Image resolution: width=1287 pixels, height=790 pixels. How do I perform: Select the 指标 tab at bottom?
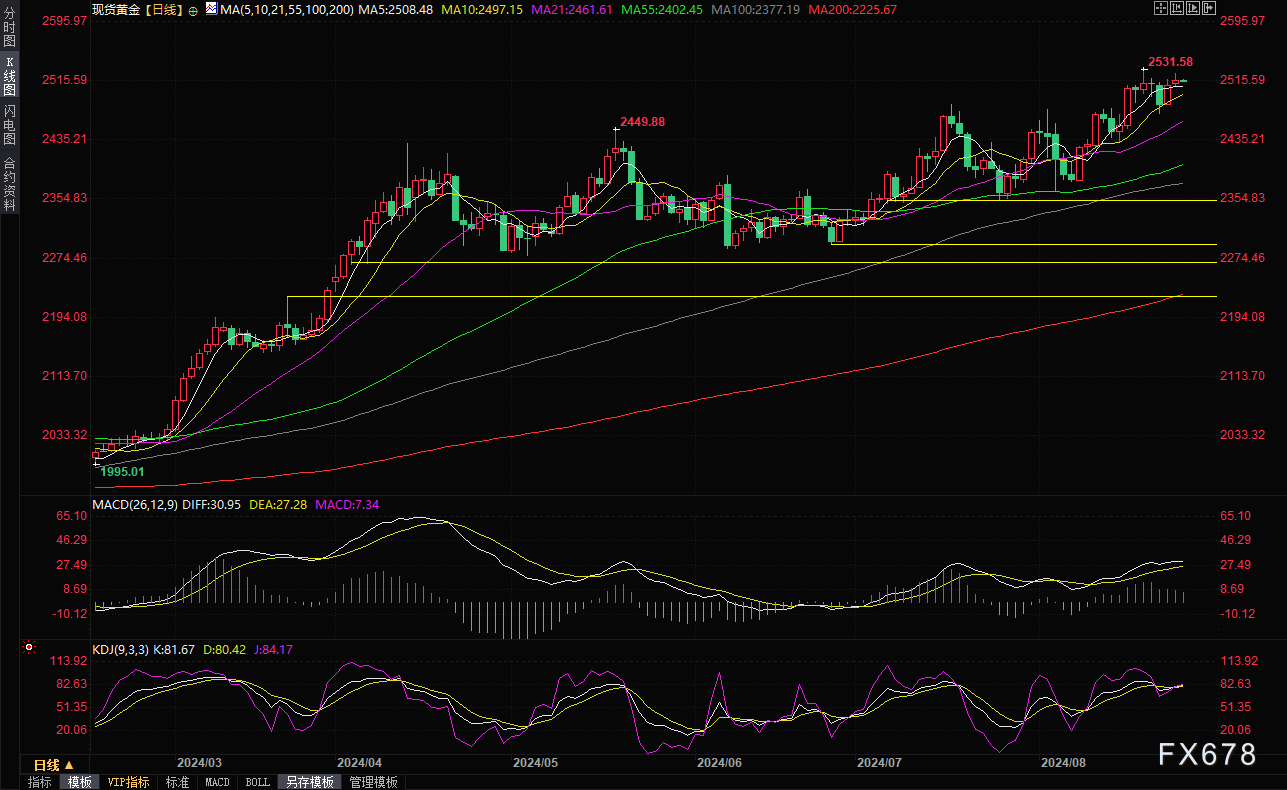[40, 782]
